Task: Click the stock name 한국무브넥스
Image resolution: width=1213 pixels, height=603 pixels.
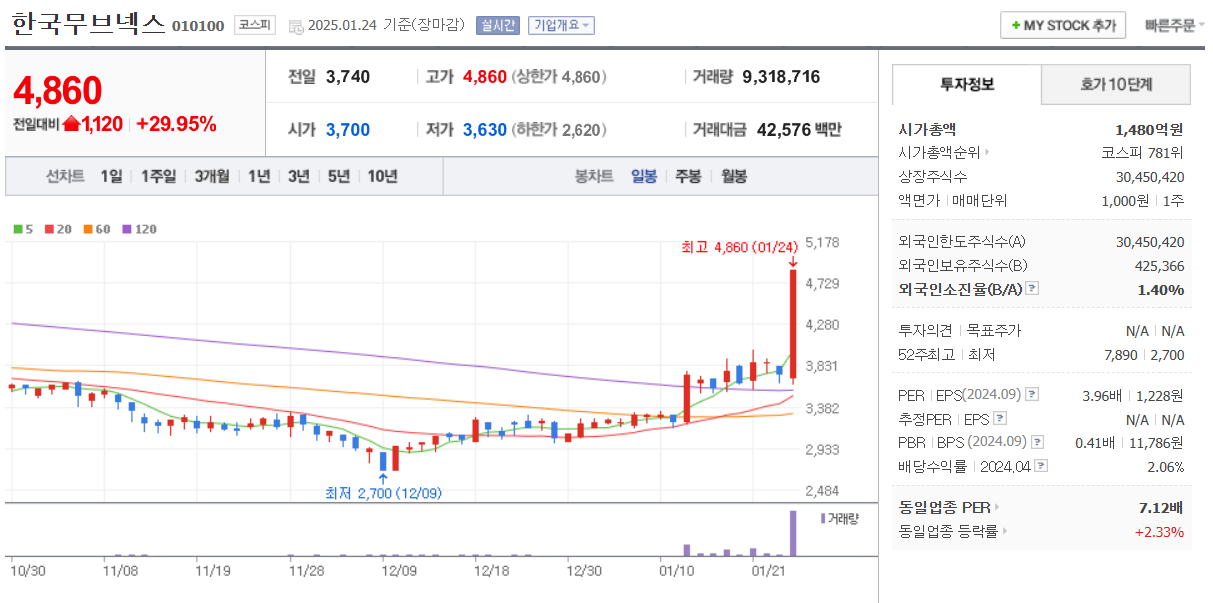Action: [88, 24]
